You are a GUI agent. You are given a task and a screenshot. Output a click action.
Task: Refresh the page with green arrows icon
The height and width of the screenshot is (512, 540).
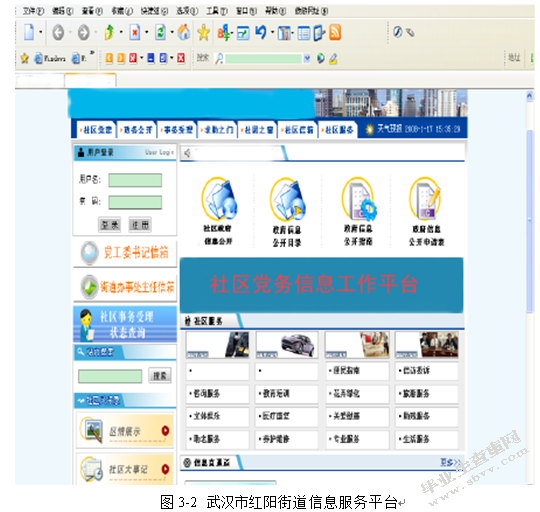pyautogui.click(x=160, y=32)
